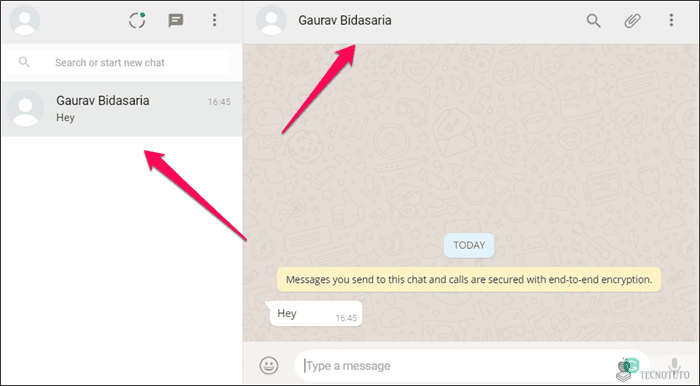Attach a file with the paperclip icon
This screenshot has height=386, width=700.
click(632, 21)
